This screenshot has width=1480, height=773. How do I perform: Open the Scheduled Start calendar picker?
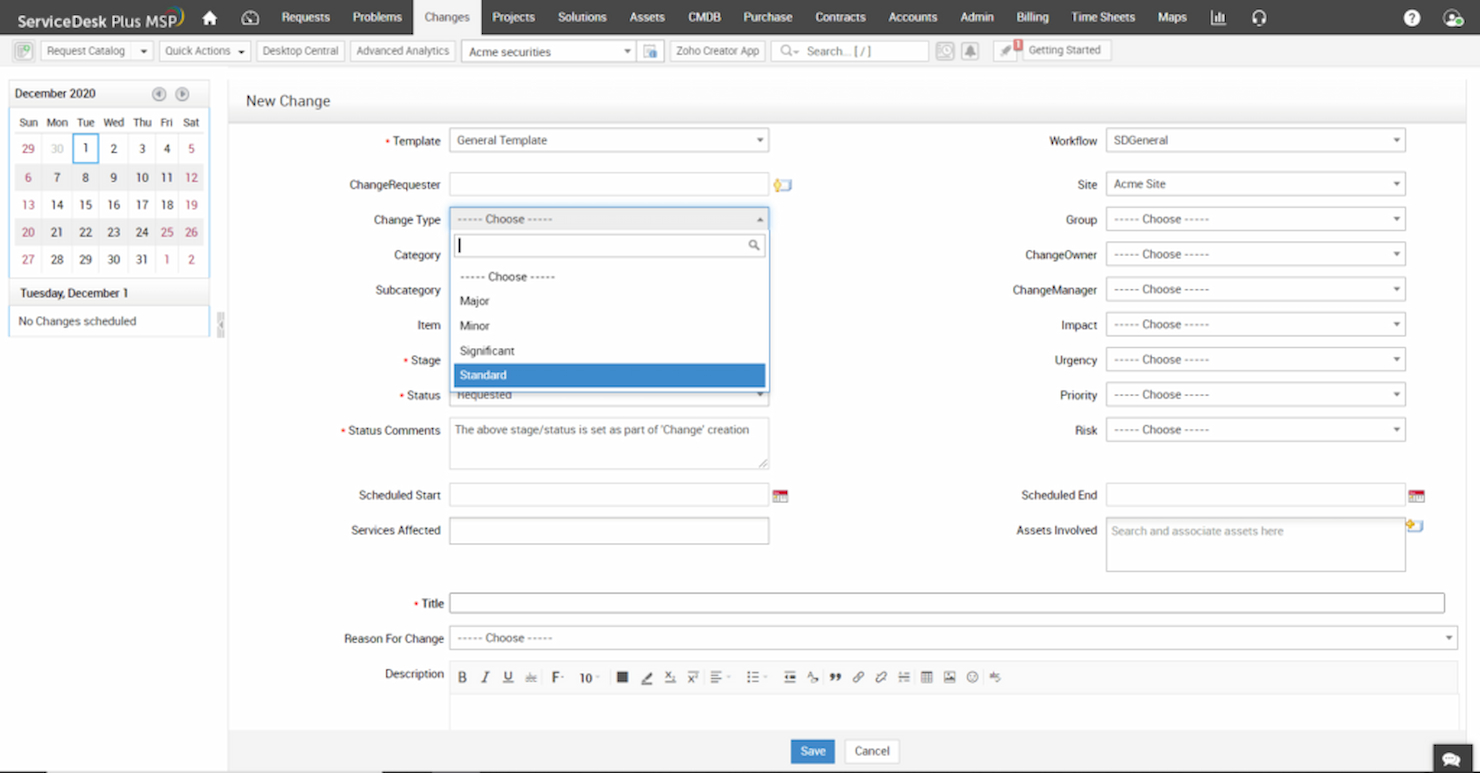click(x=780, y=494)
